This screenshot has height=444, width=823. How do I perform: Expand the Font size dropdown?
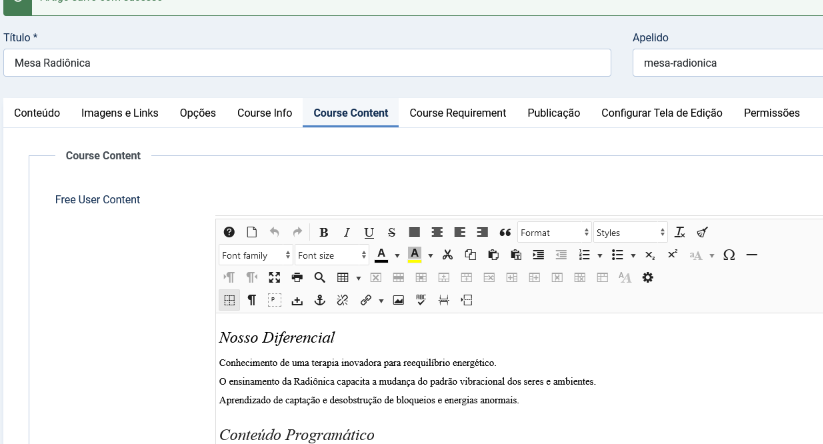point(331,255)
